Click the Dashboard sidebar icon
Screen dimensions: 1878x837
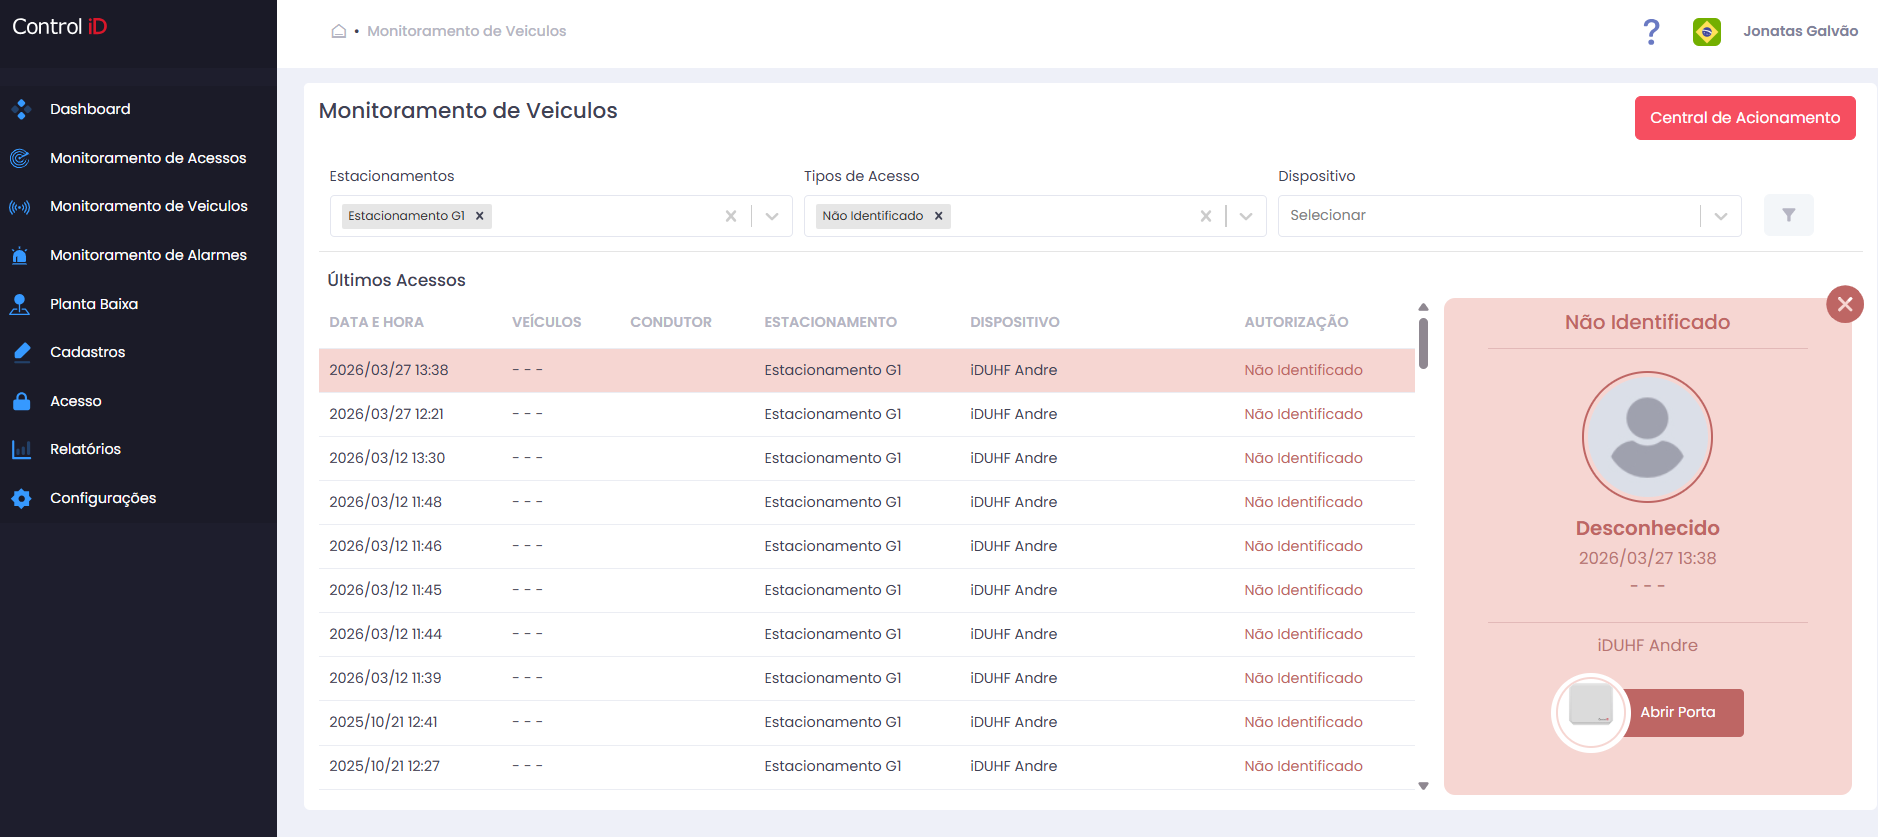[x=21, y=109]
